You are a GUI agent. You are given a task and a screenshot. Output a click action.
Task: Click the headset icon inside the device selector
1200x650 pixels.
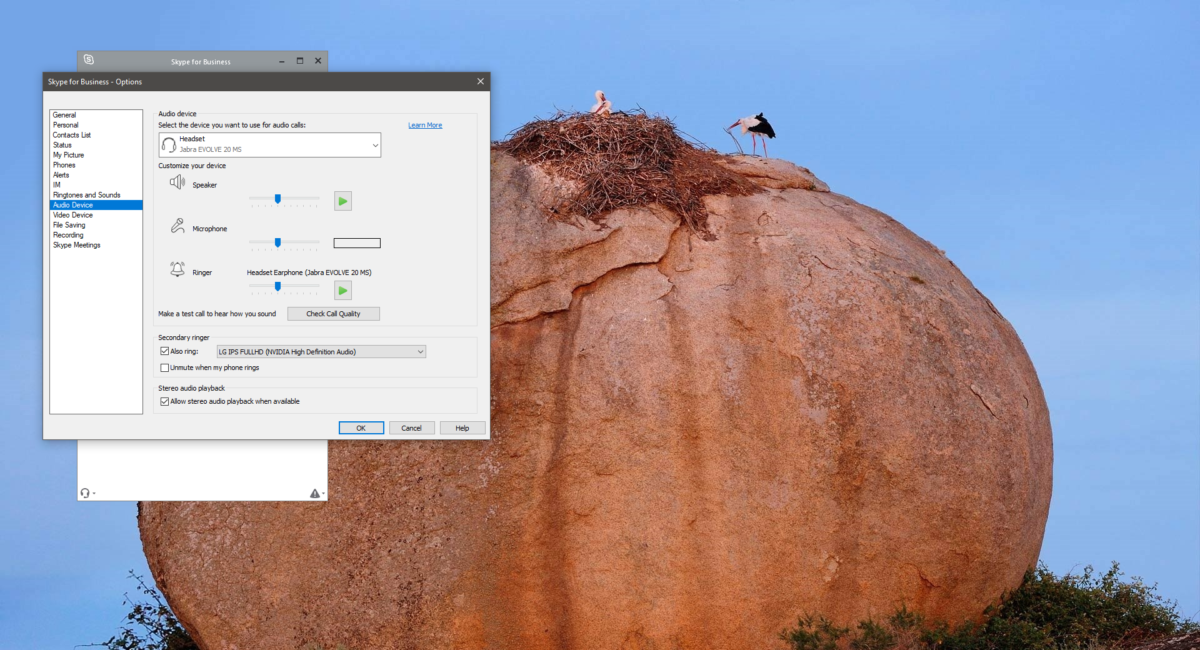(x=169, y=143)
